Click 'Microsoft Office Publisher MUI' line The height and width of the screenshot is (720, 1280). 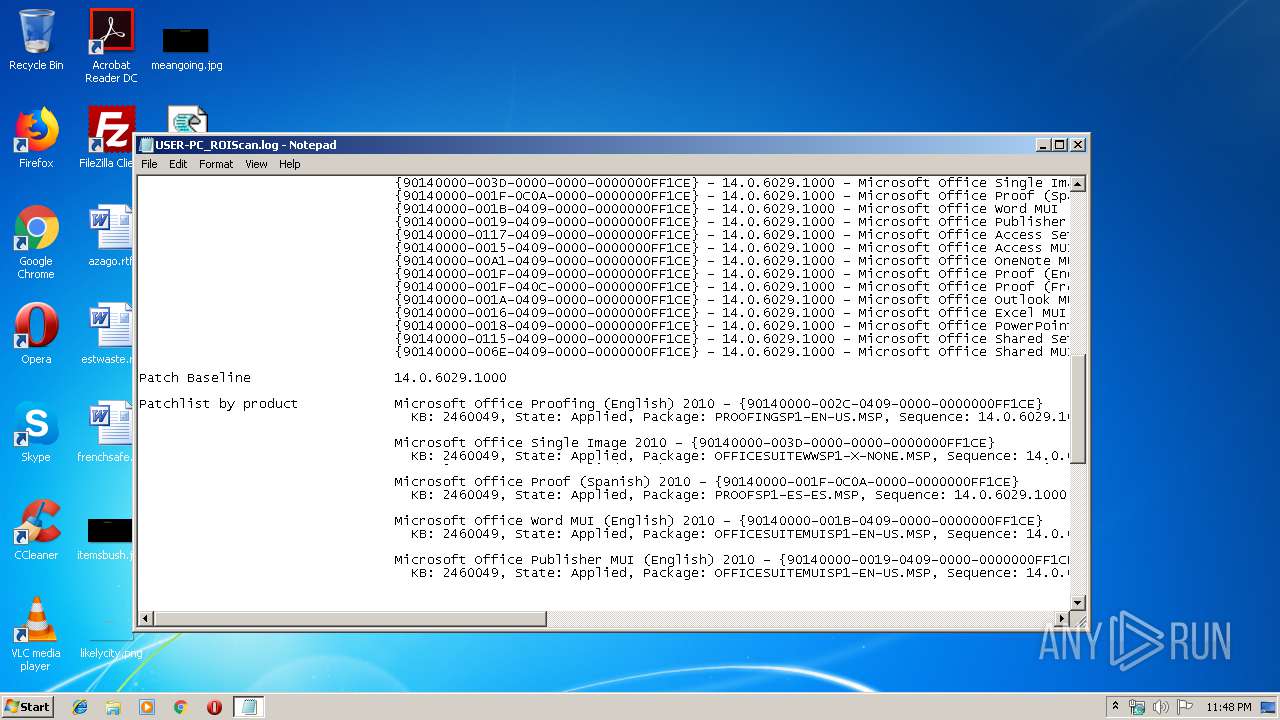(732, 560)
